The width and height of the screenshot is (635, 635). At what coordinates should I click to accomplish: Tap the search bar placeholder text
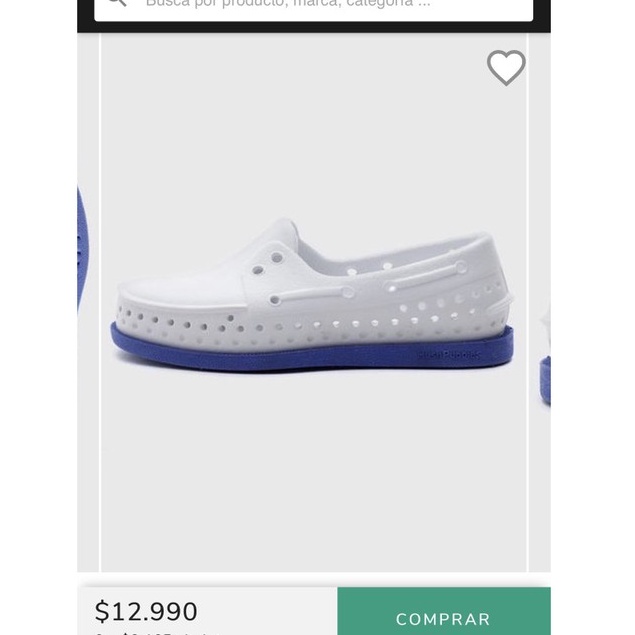pos(288,4)
